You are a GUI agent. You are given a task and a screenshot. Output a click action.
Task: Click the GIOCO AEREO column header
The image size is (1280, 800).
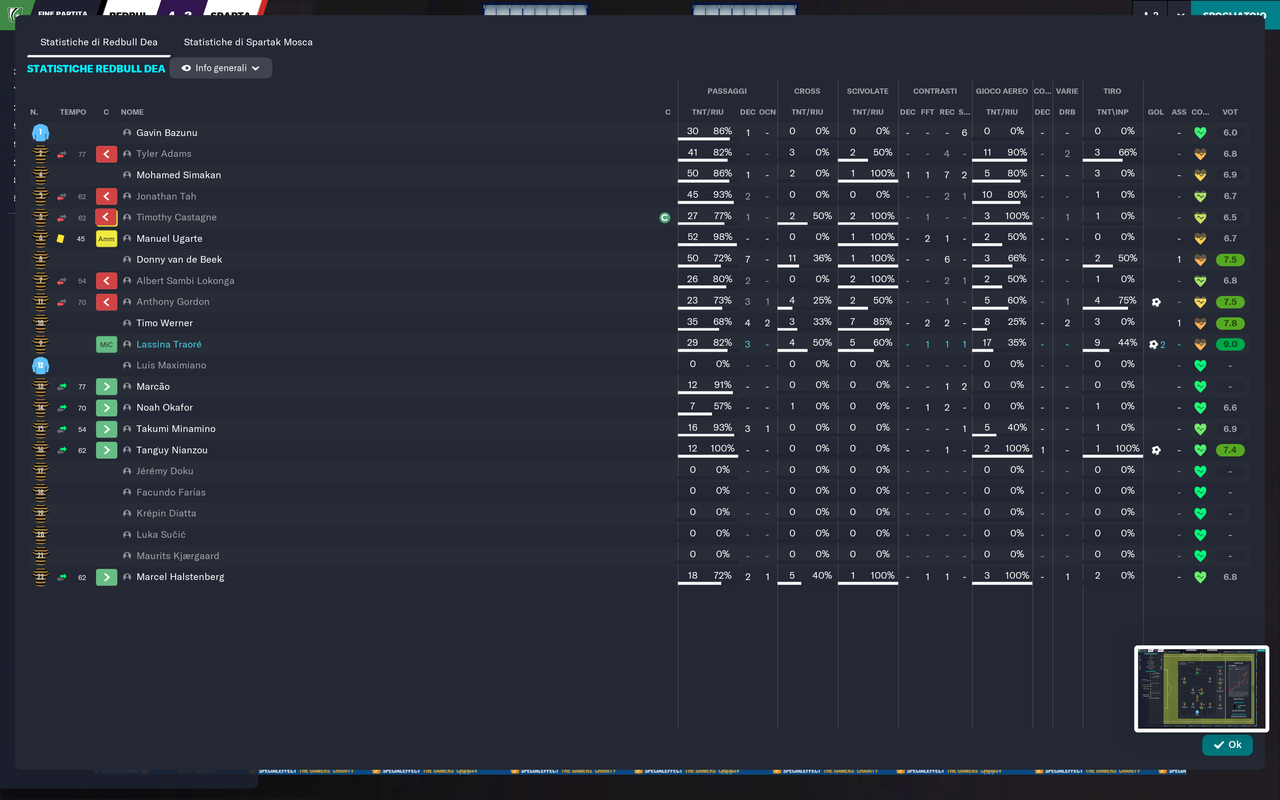click(1002, 91)
